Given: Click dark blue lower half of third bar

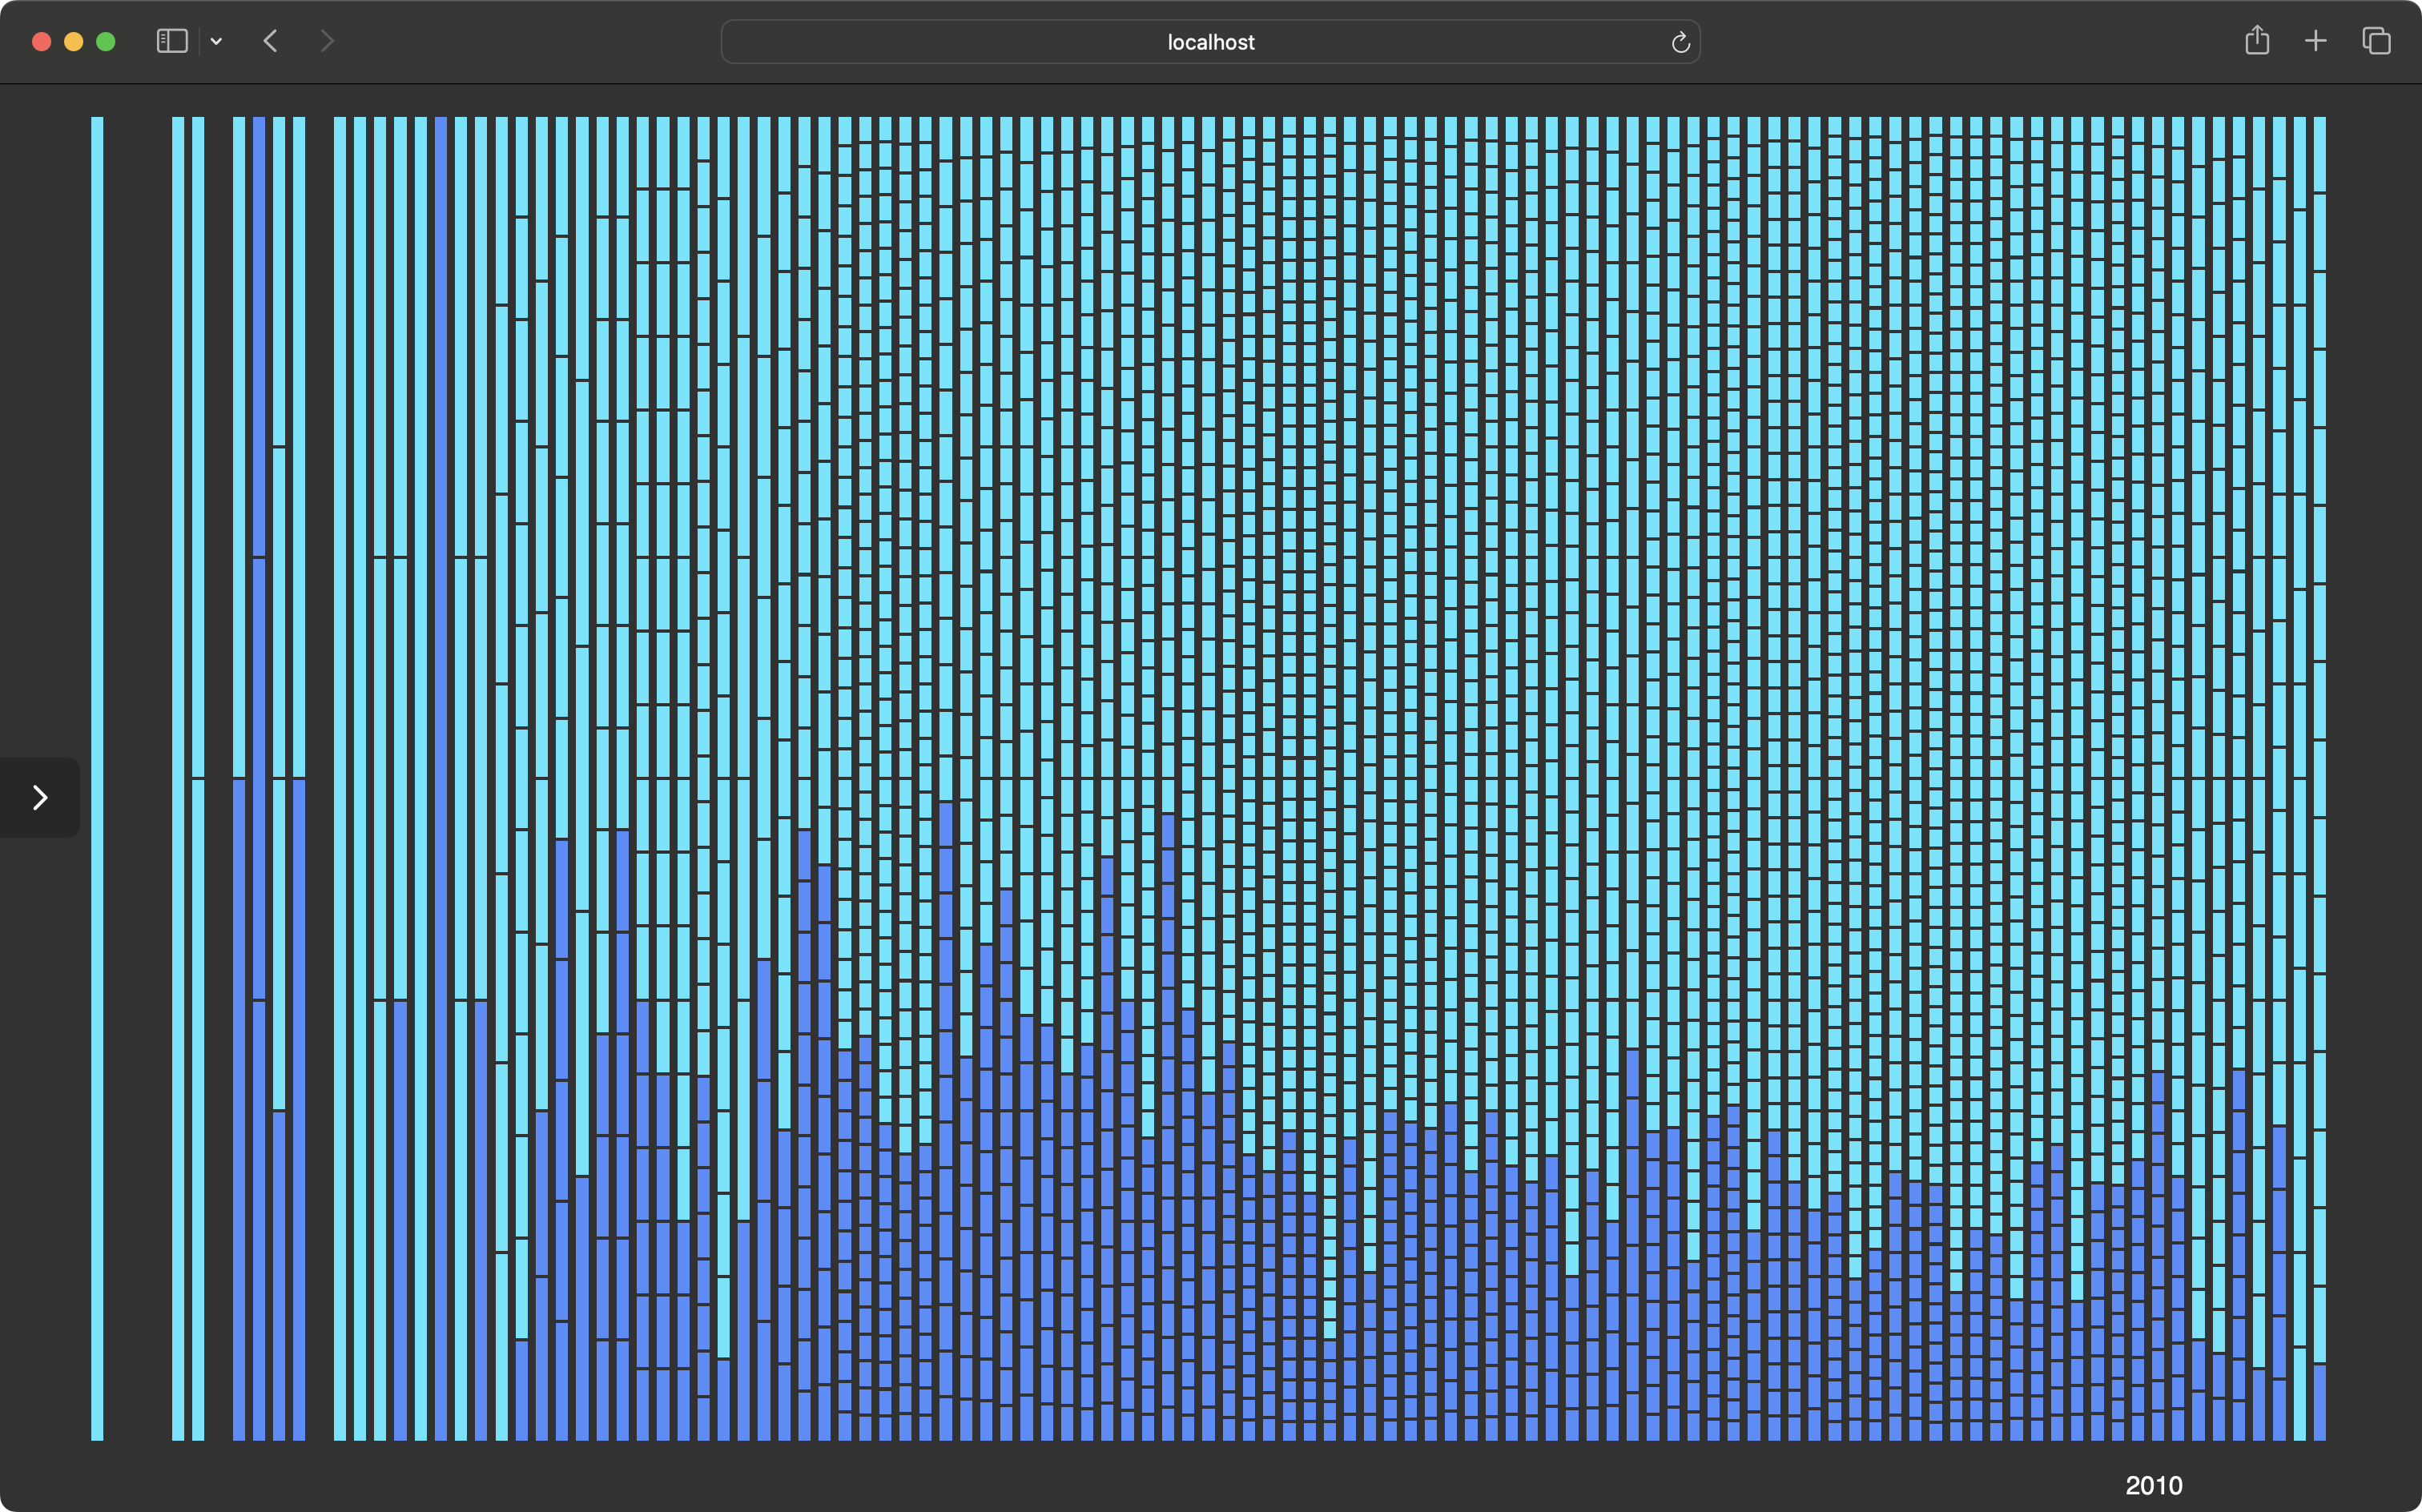Looking at the screenshot, I should (x=239, y=1108).
